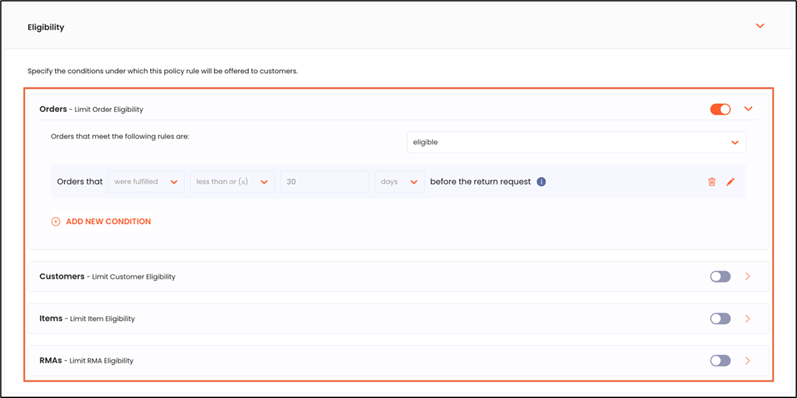Disable the Orders eligibility toggle

tap(720, 109)
